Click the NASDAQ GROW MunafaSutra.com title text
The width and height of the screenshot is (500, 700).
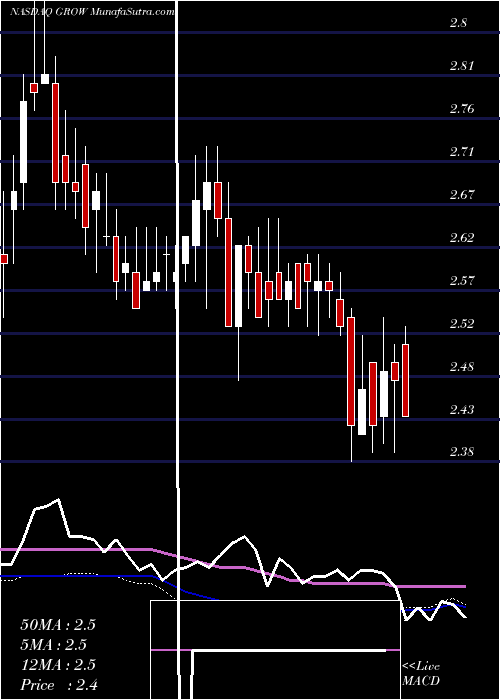pos(92,12)
